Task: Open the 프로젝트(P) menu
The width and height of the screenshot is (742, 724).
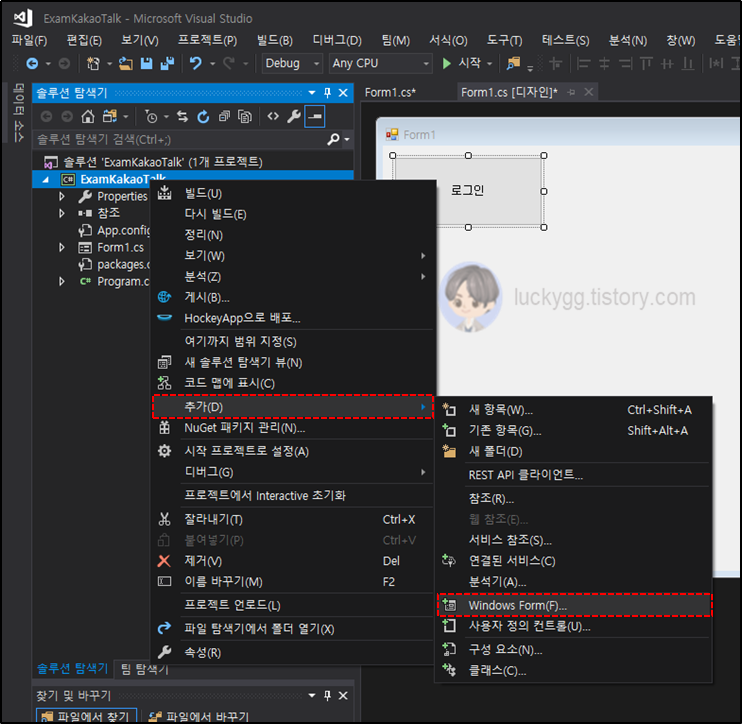Action: tap(207, 41)
